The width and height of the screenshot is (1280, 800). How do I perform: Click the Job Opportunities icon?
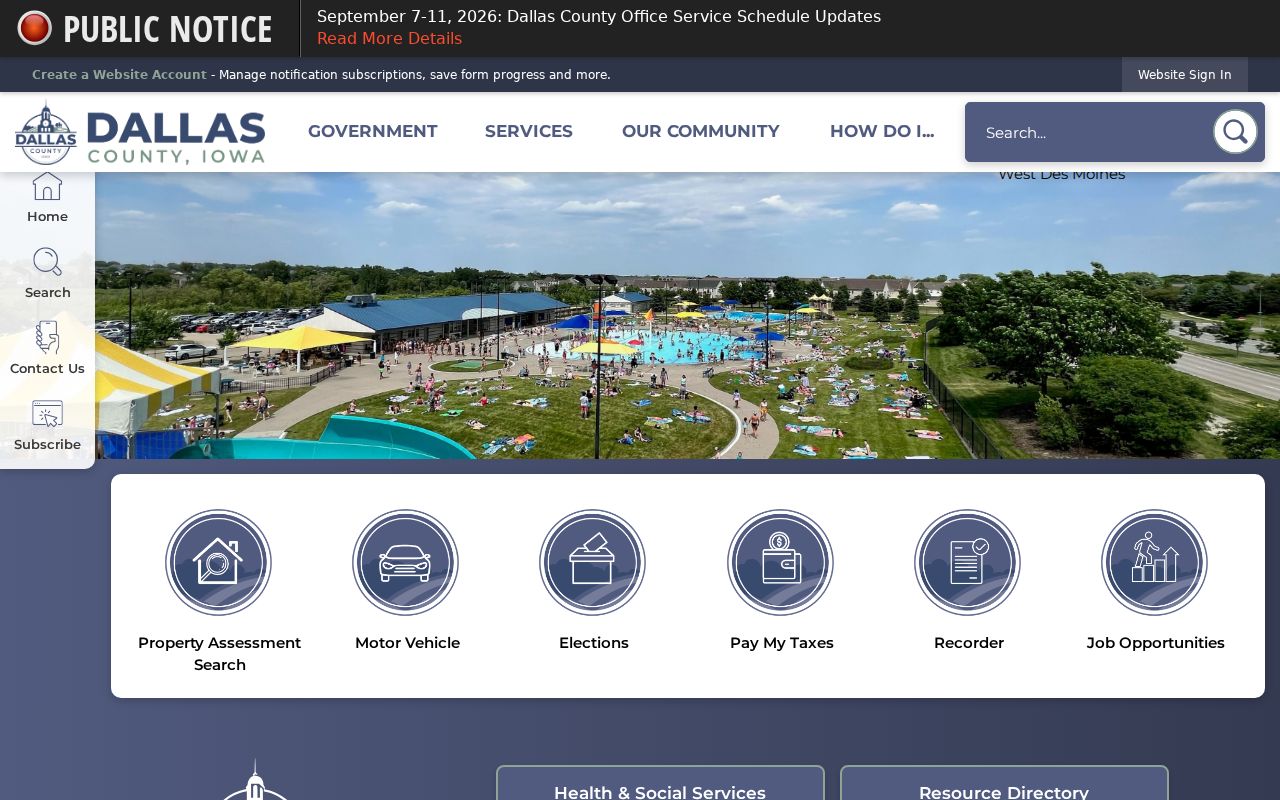1154,562
